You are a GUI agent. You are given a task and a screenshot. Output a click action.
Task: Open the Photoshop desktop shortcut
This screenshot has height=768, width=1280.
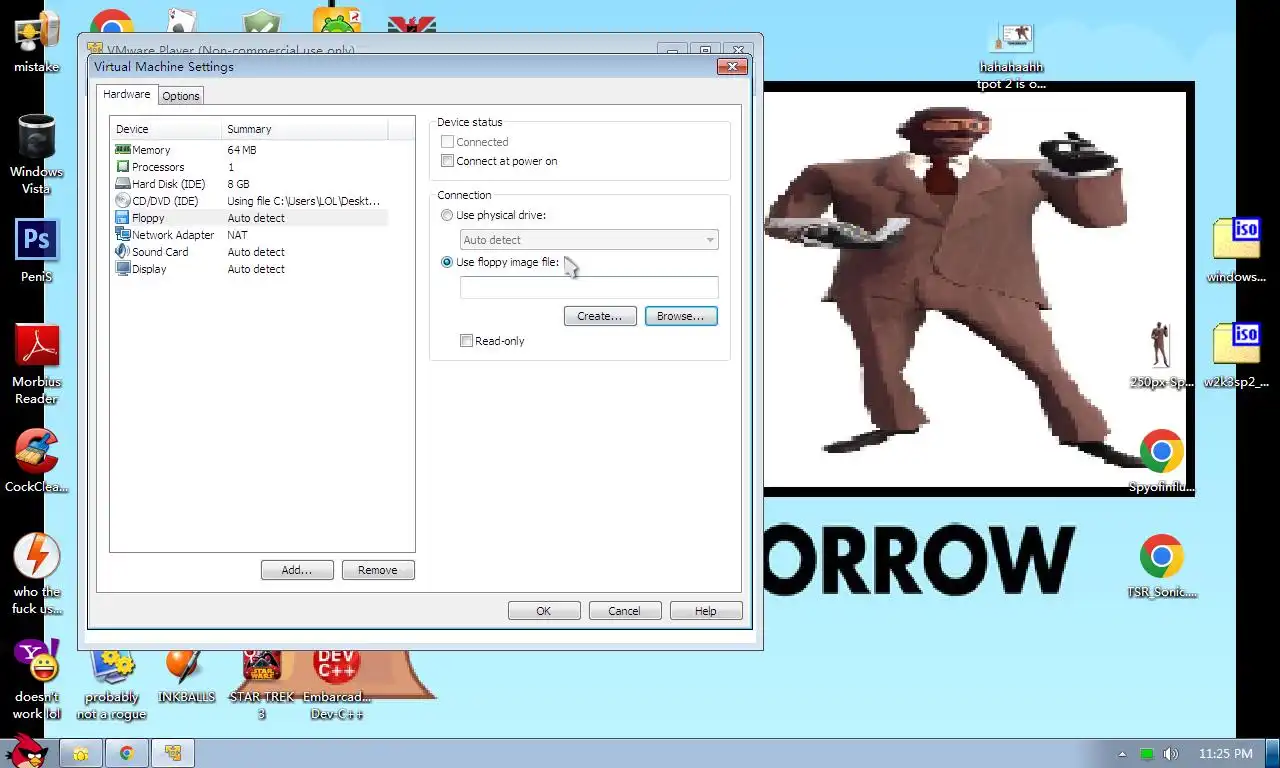point(36,241)
